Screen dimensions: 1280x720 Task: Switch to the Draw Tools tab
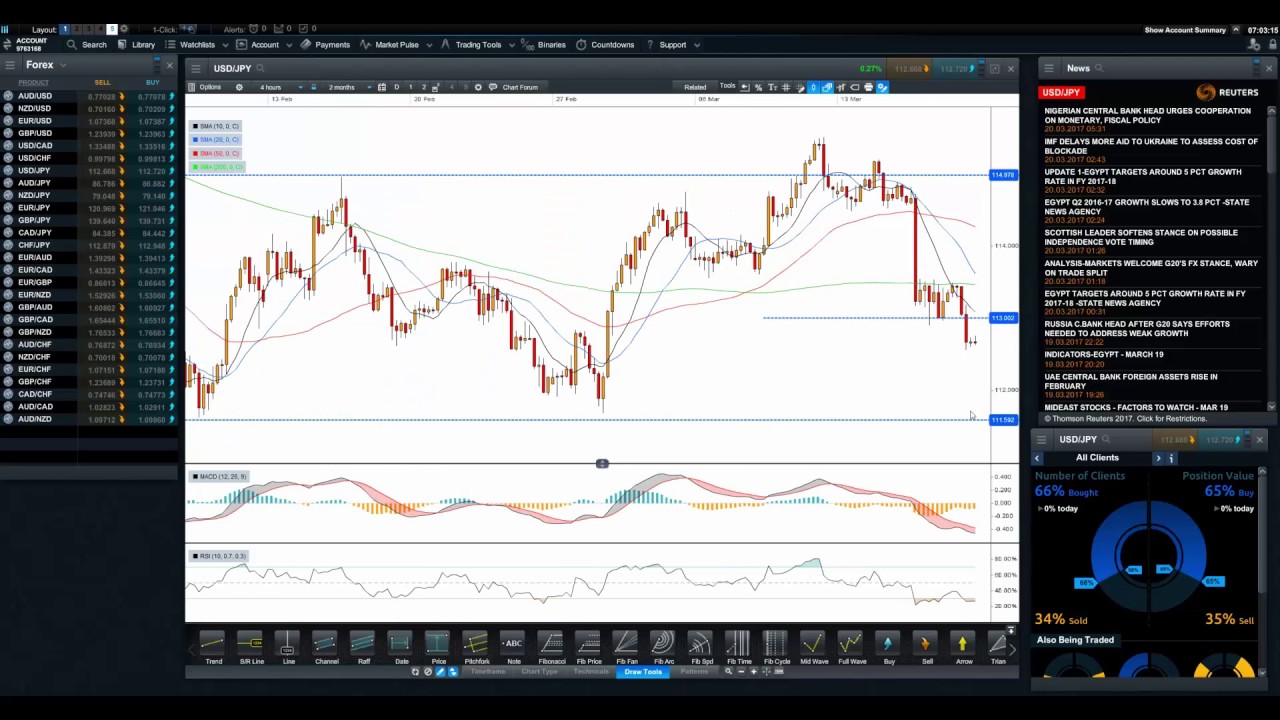[642, 671]
